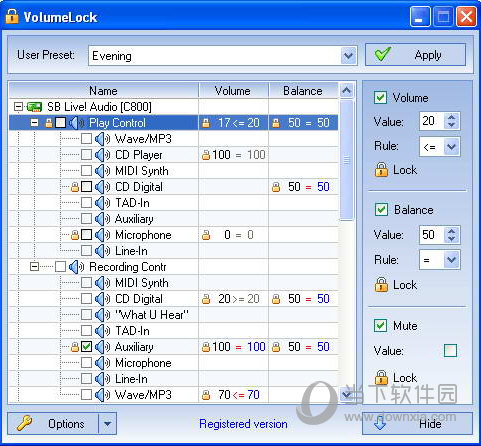481x446 pixels.
Task: Open the Options button
Action: 53,424
